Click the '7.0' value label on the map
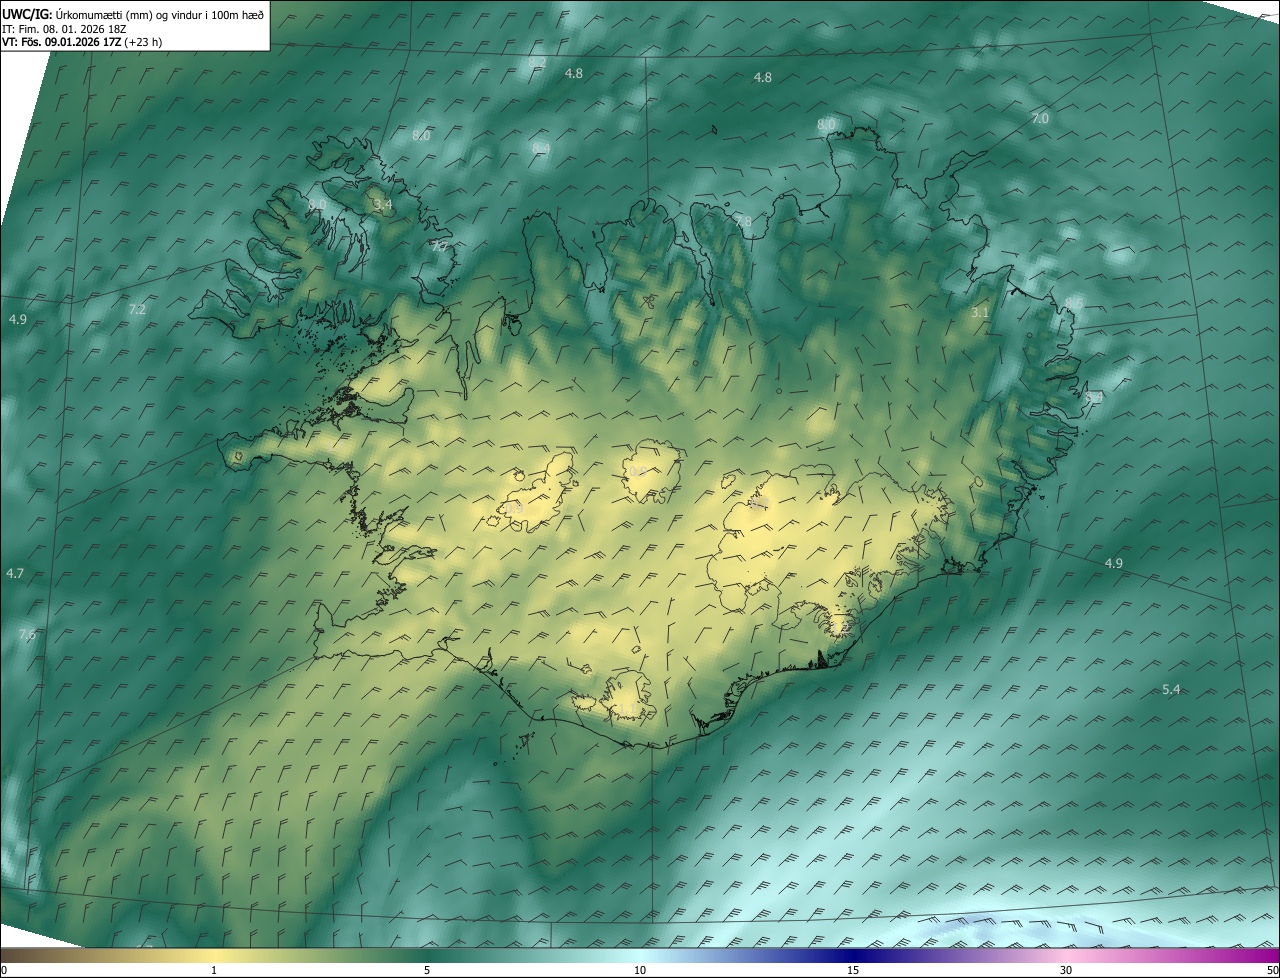Image resolution: width=1280 pixels, height=978 pixels. pyautogui.click(x=1040, y=118)
